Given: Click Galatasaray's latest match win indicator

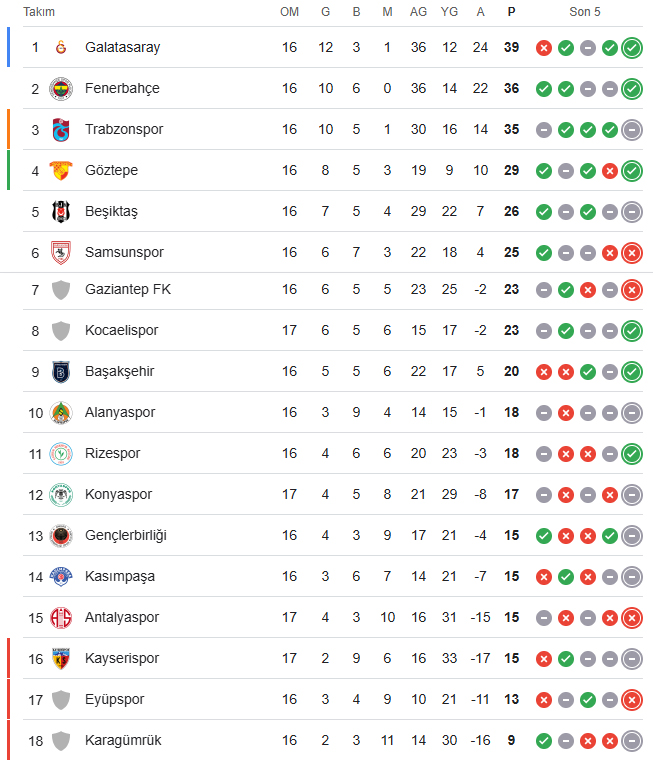Looking at the screenshot, I should click(632, 48).
